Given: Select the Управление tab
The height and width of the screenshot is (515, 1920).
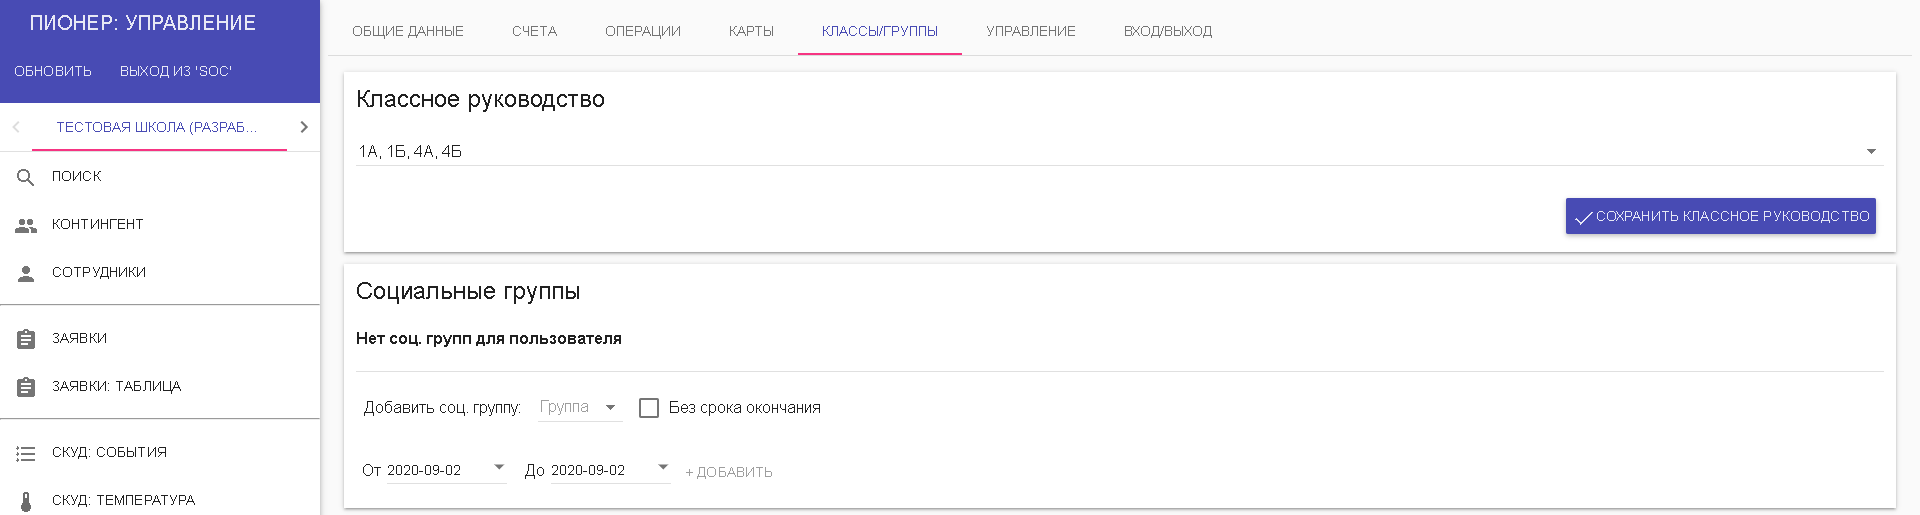Looking at the screenshot, I should click(1031, 31).
